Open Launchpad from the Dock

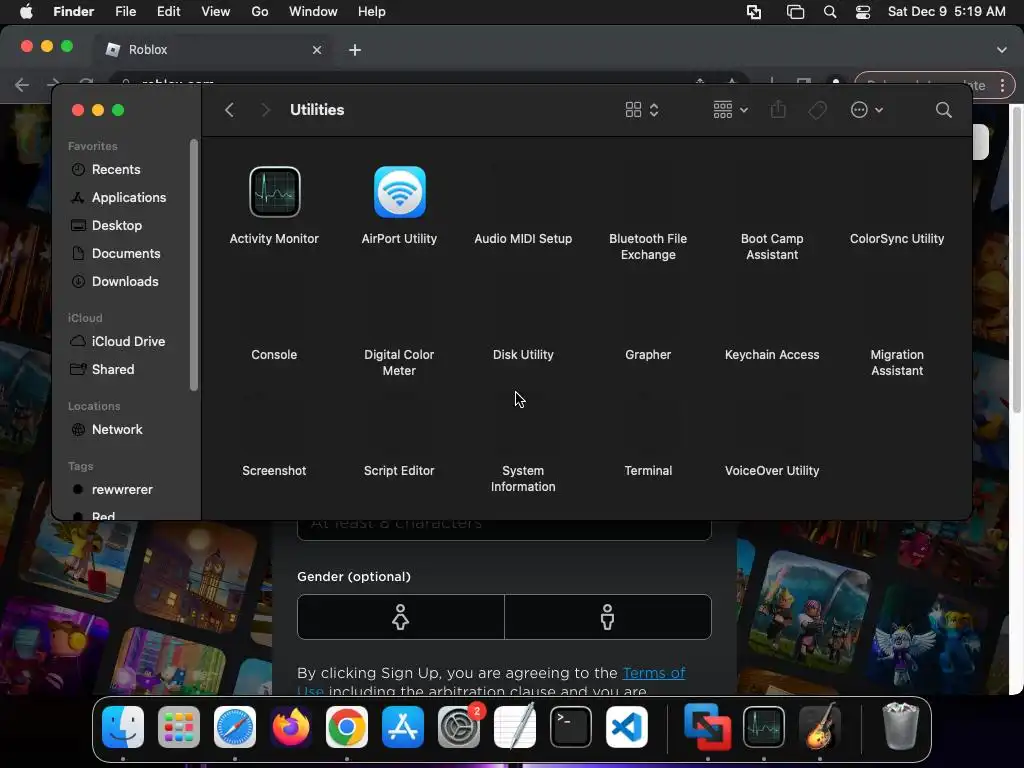179,727
